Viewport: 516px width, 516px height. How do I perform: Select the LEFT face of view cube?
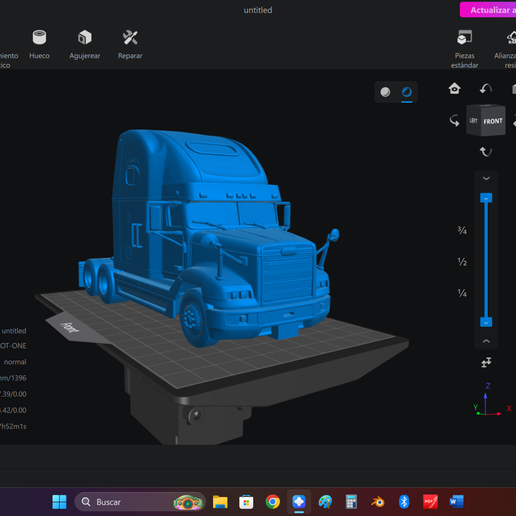[474, 121]
